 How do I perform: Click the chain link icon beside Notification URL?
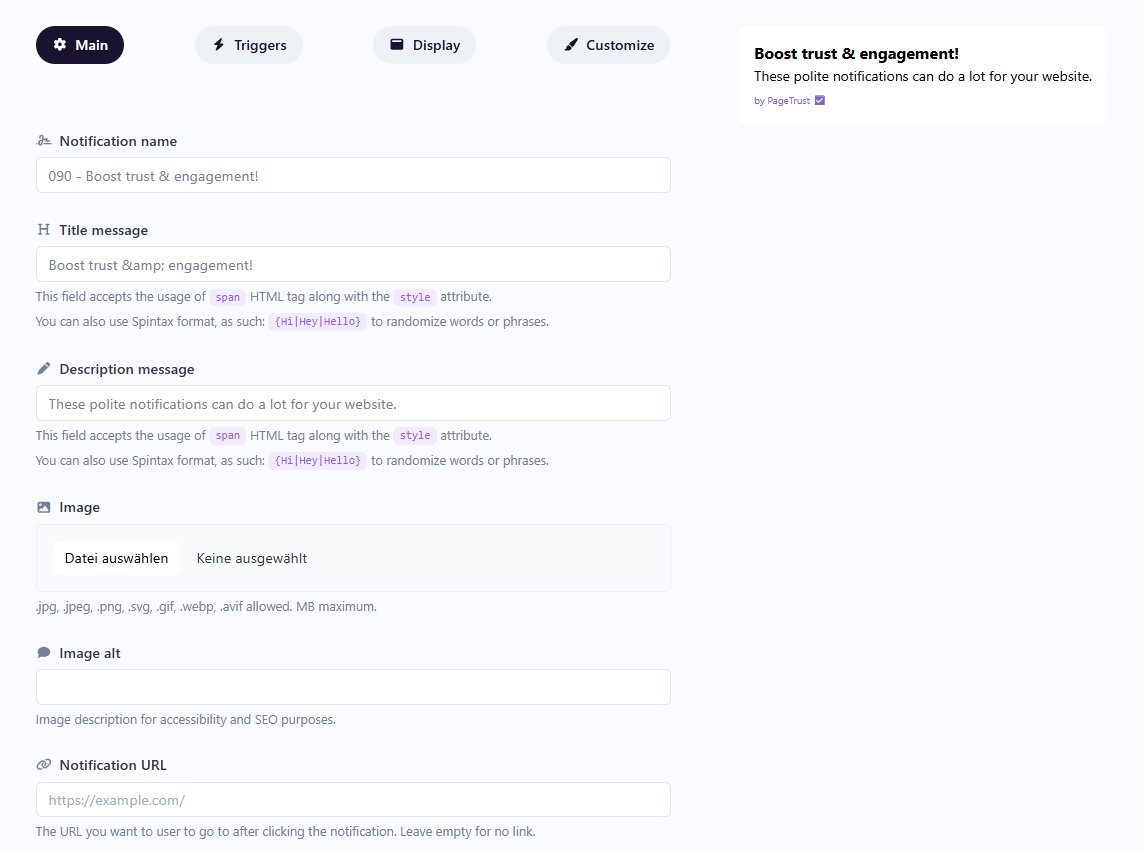tap(43, 765)
